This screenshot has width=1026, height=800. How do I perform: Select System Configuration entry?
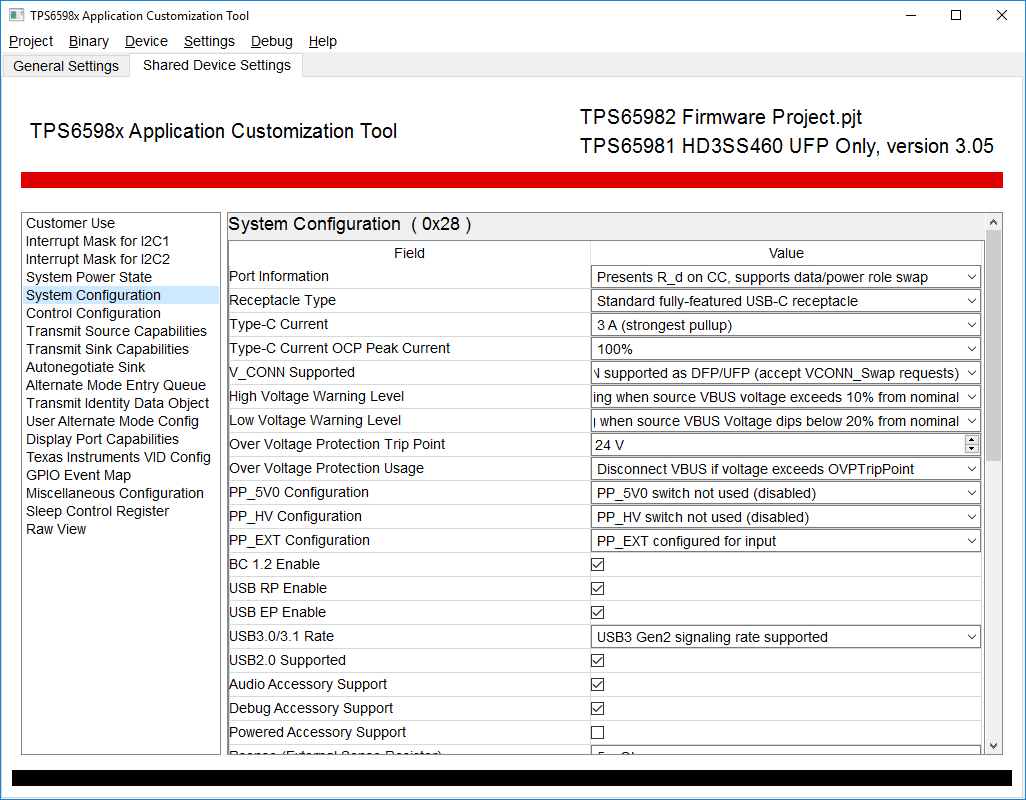point(121,295)
